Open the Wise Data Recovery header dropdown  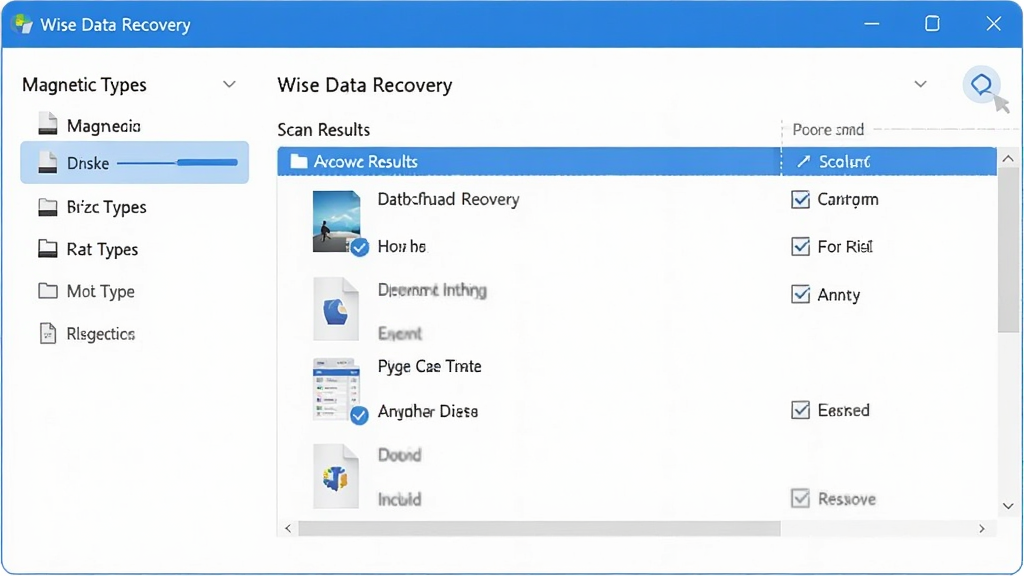(920, 84)
